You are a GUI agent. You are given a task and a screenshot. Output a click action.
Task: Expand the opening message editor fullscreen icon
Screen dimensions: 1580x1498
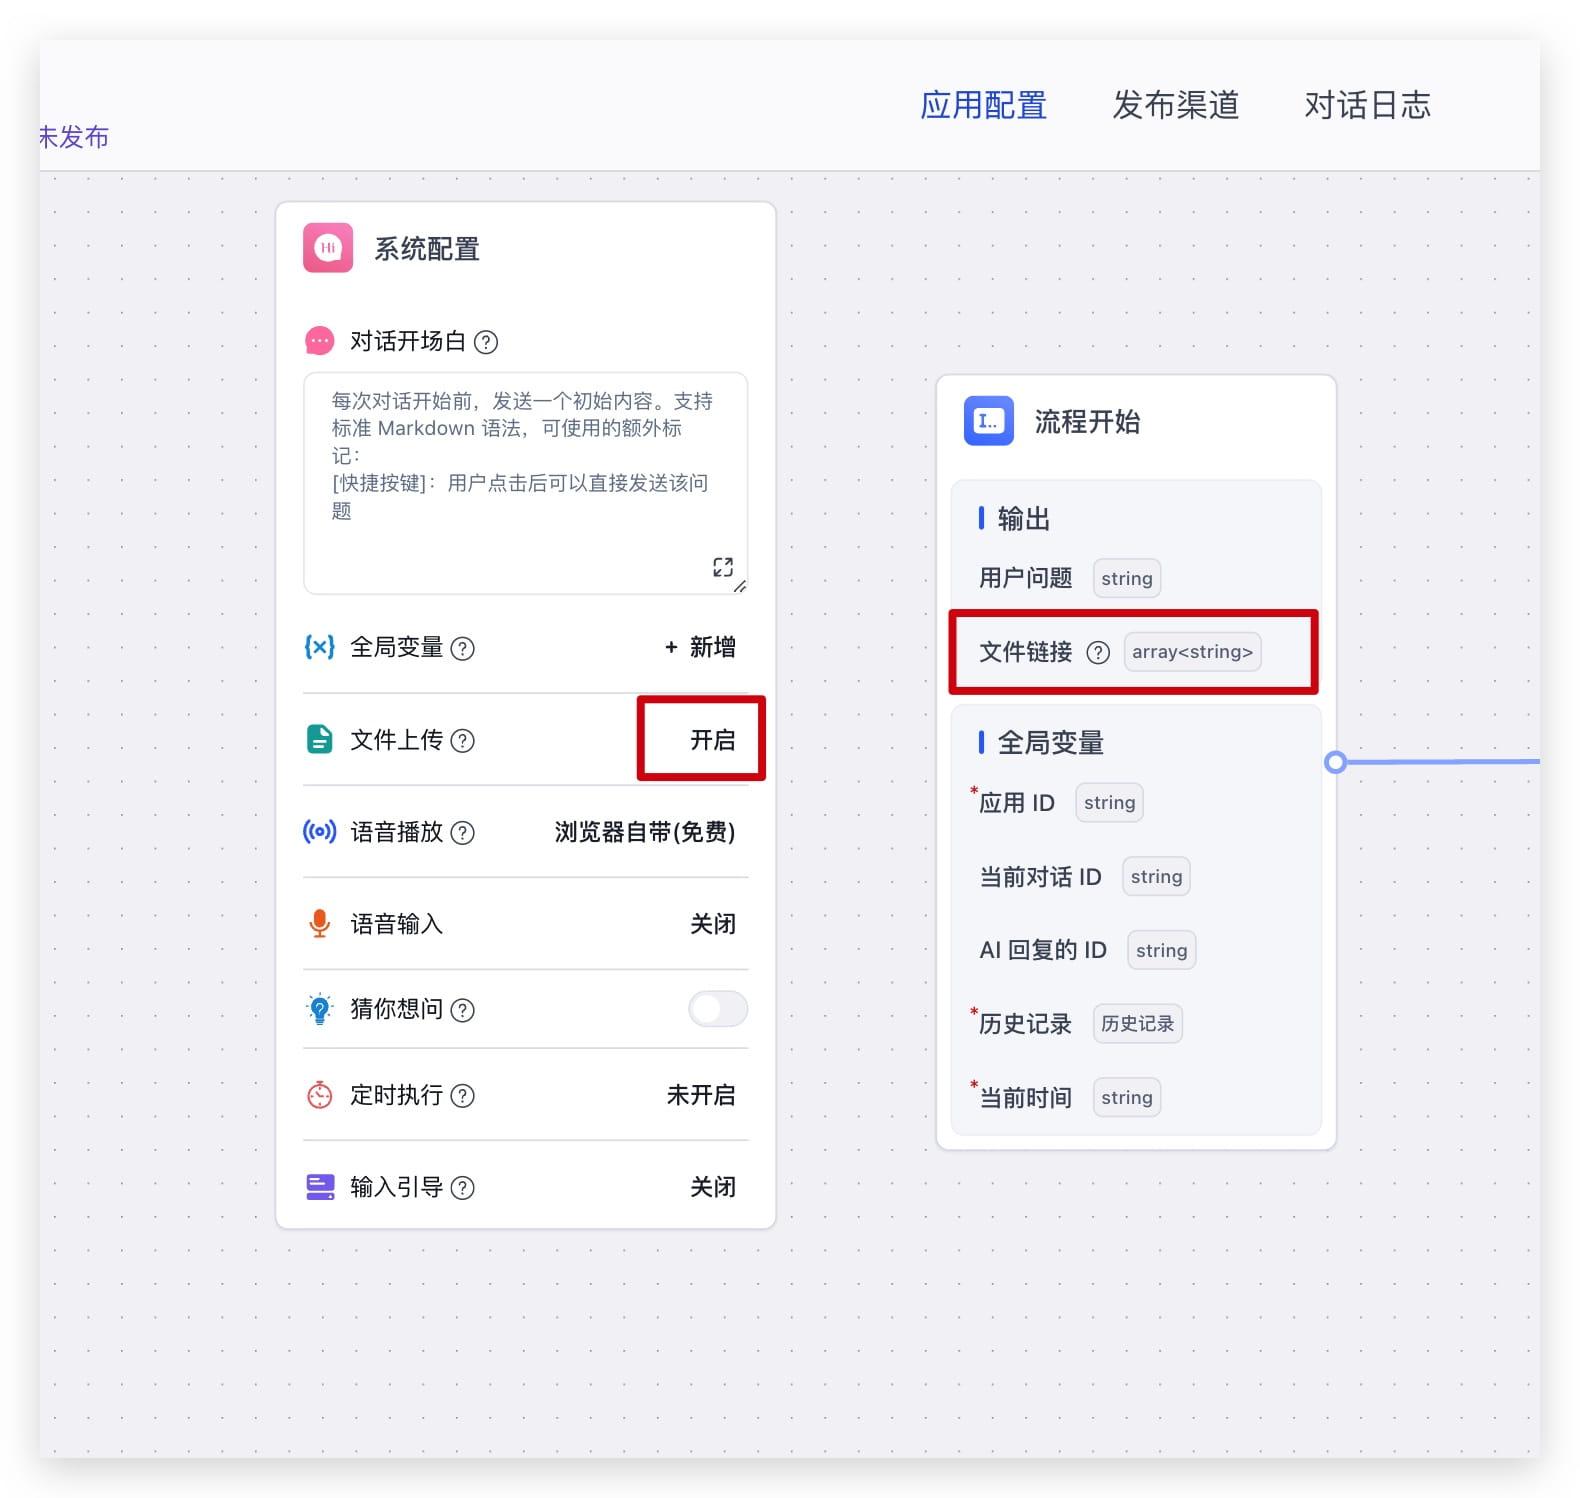723,567
